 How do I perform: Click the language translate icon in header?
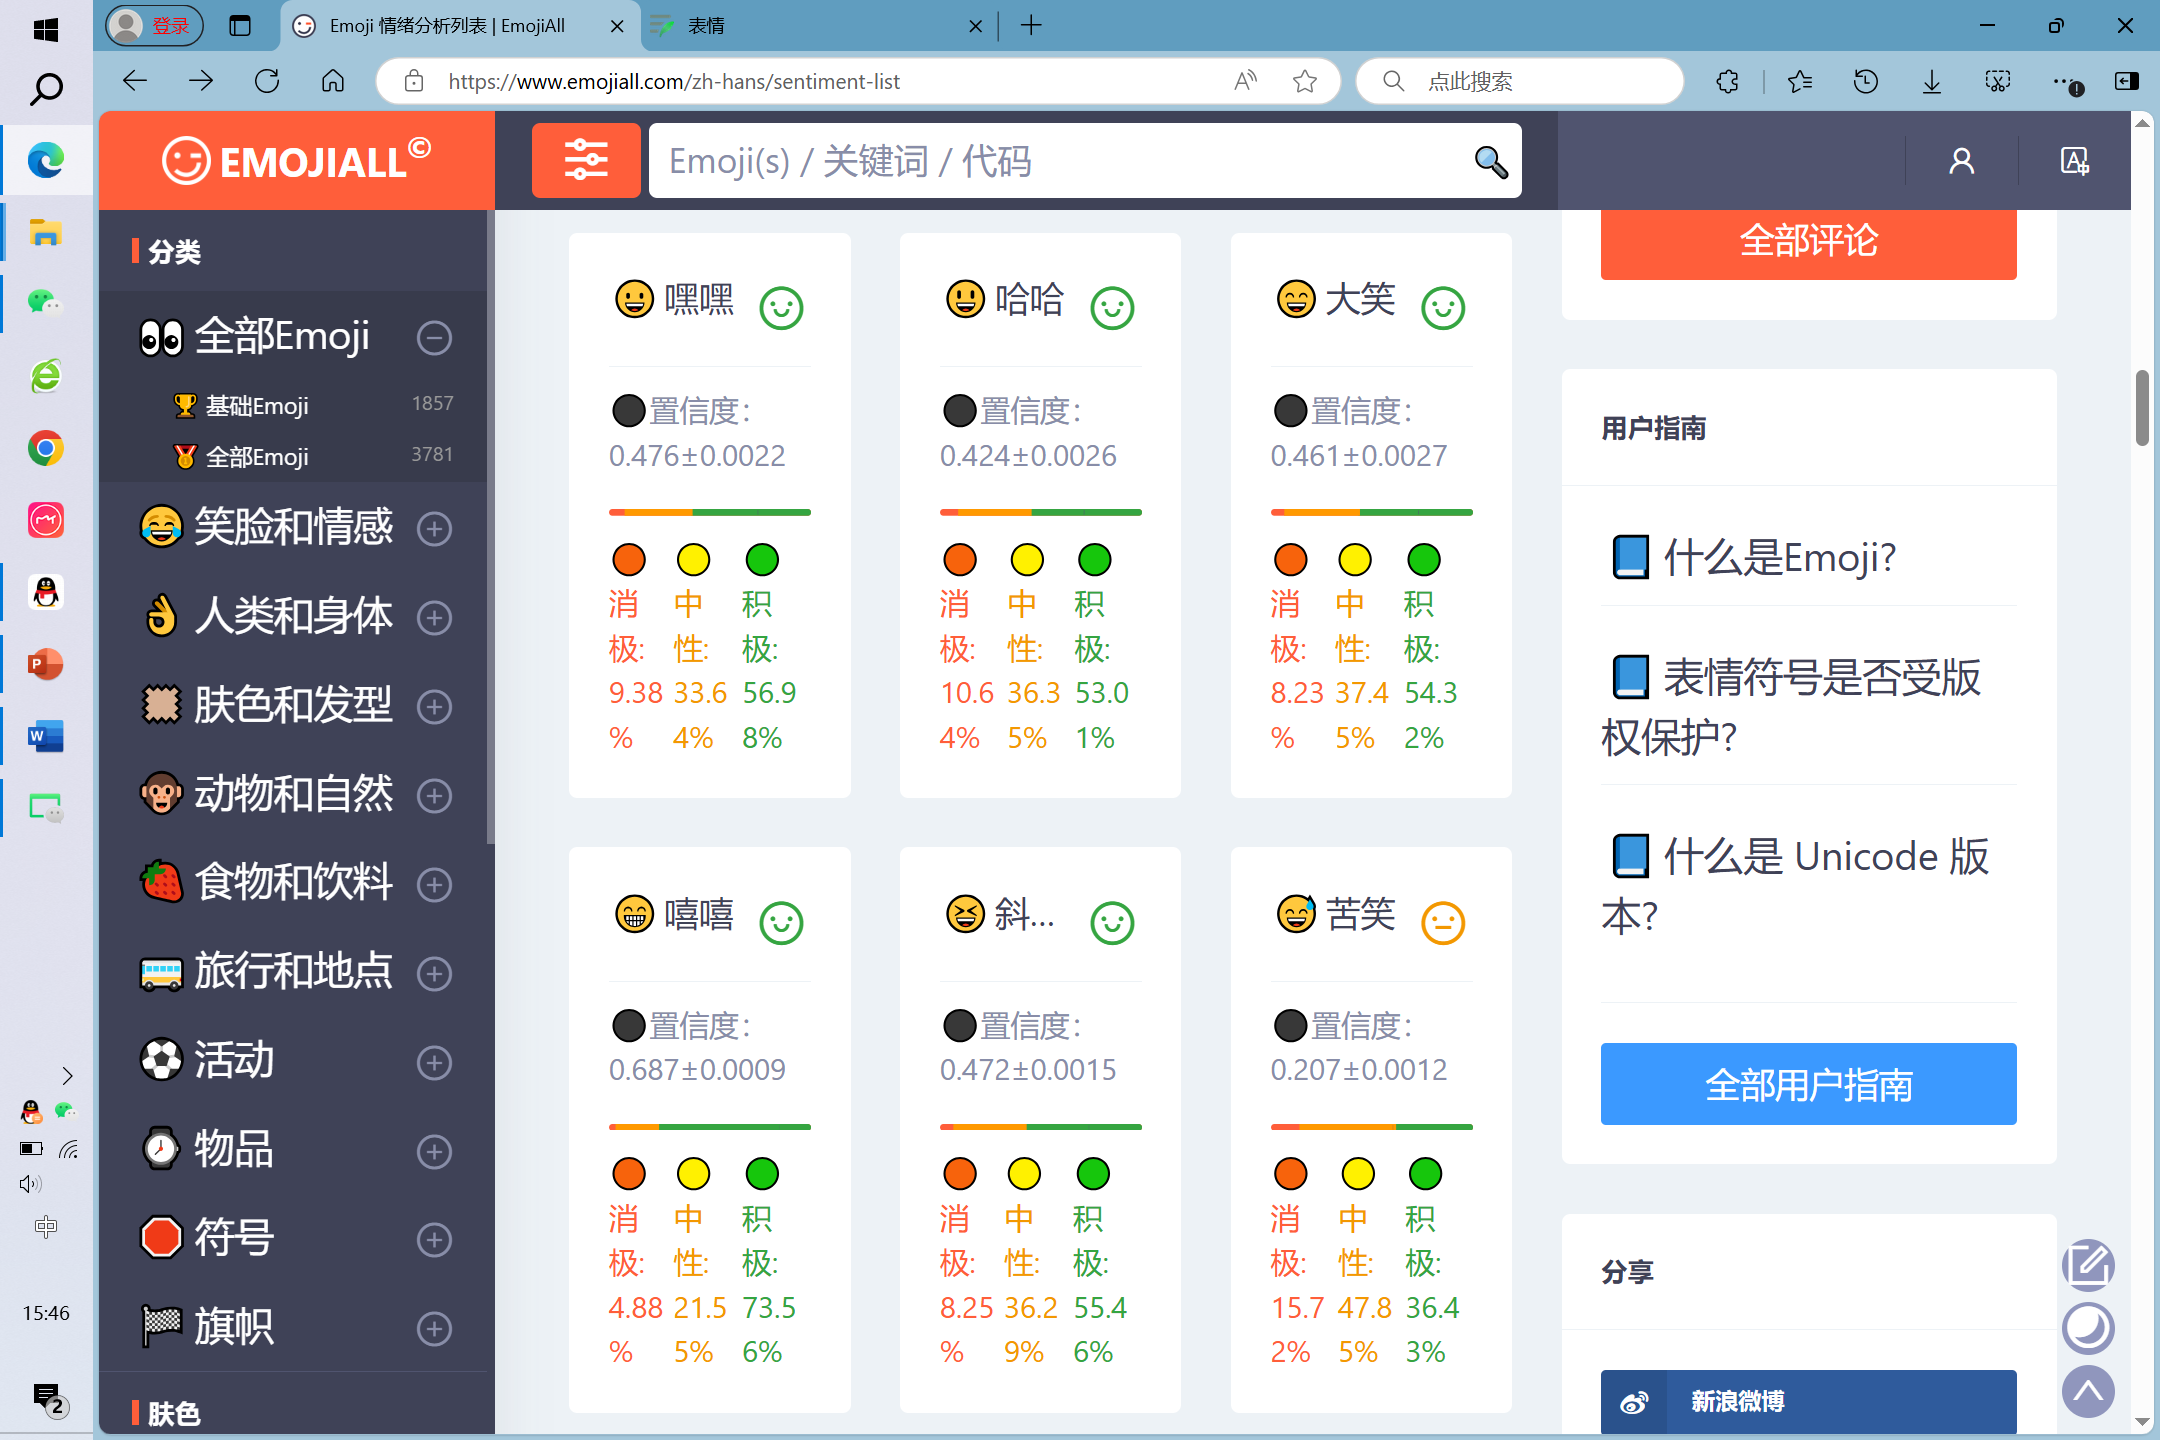2074,161
